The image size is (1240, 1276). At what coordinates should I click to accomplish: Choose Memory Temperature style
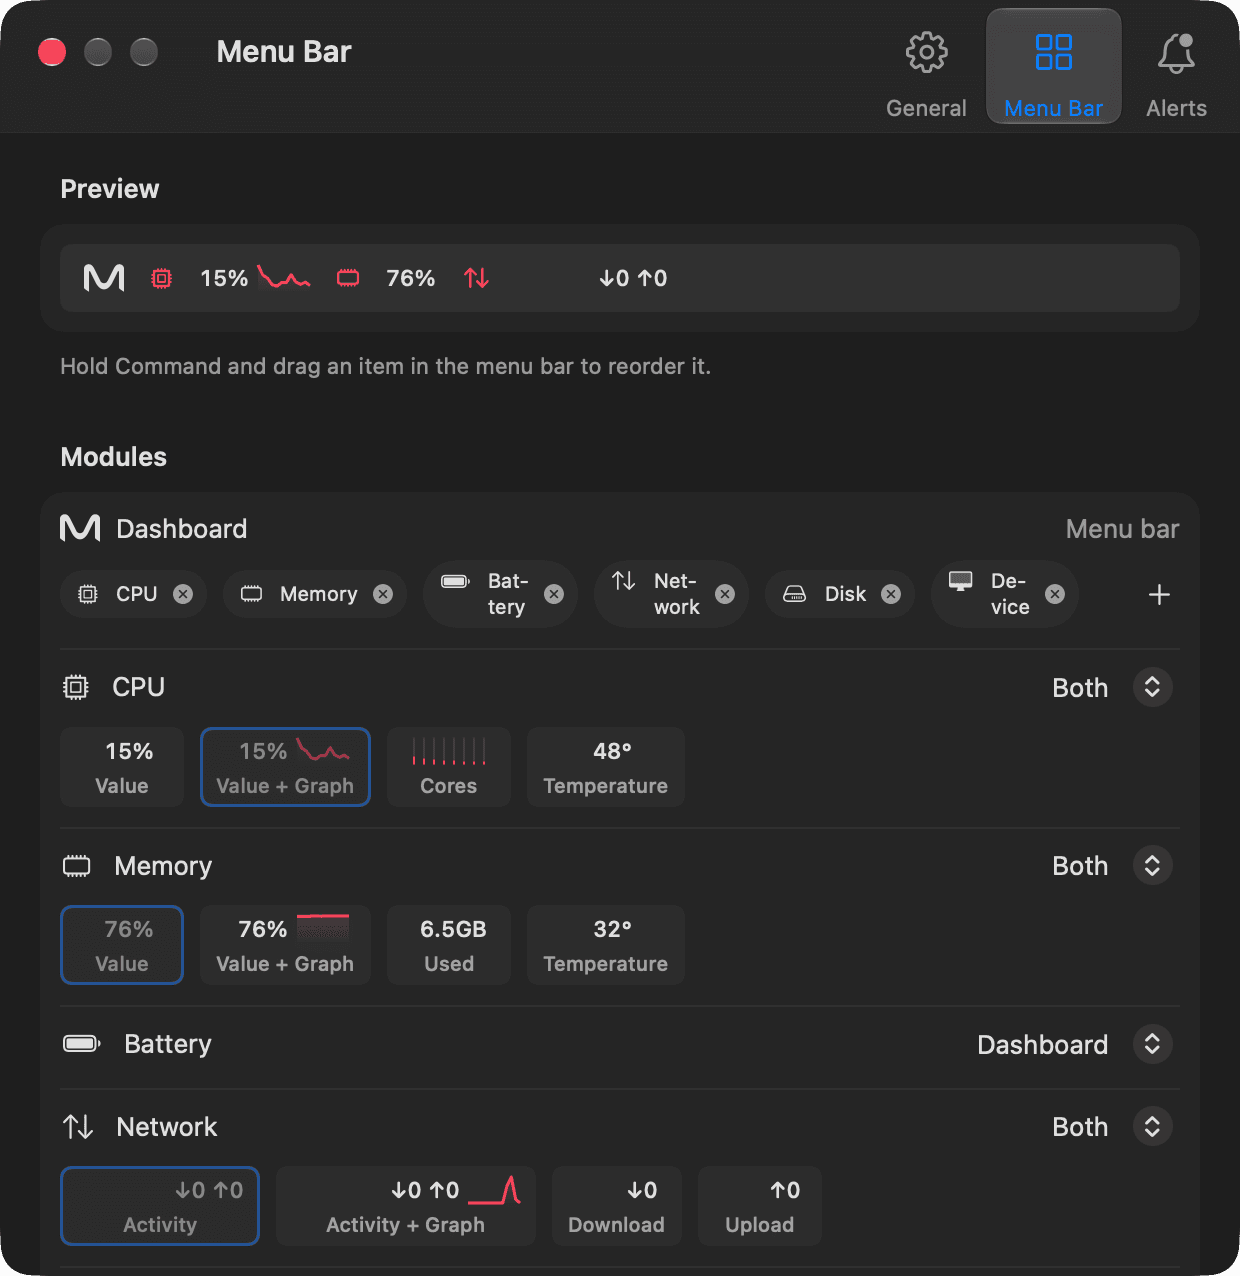[606, 945]
